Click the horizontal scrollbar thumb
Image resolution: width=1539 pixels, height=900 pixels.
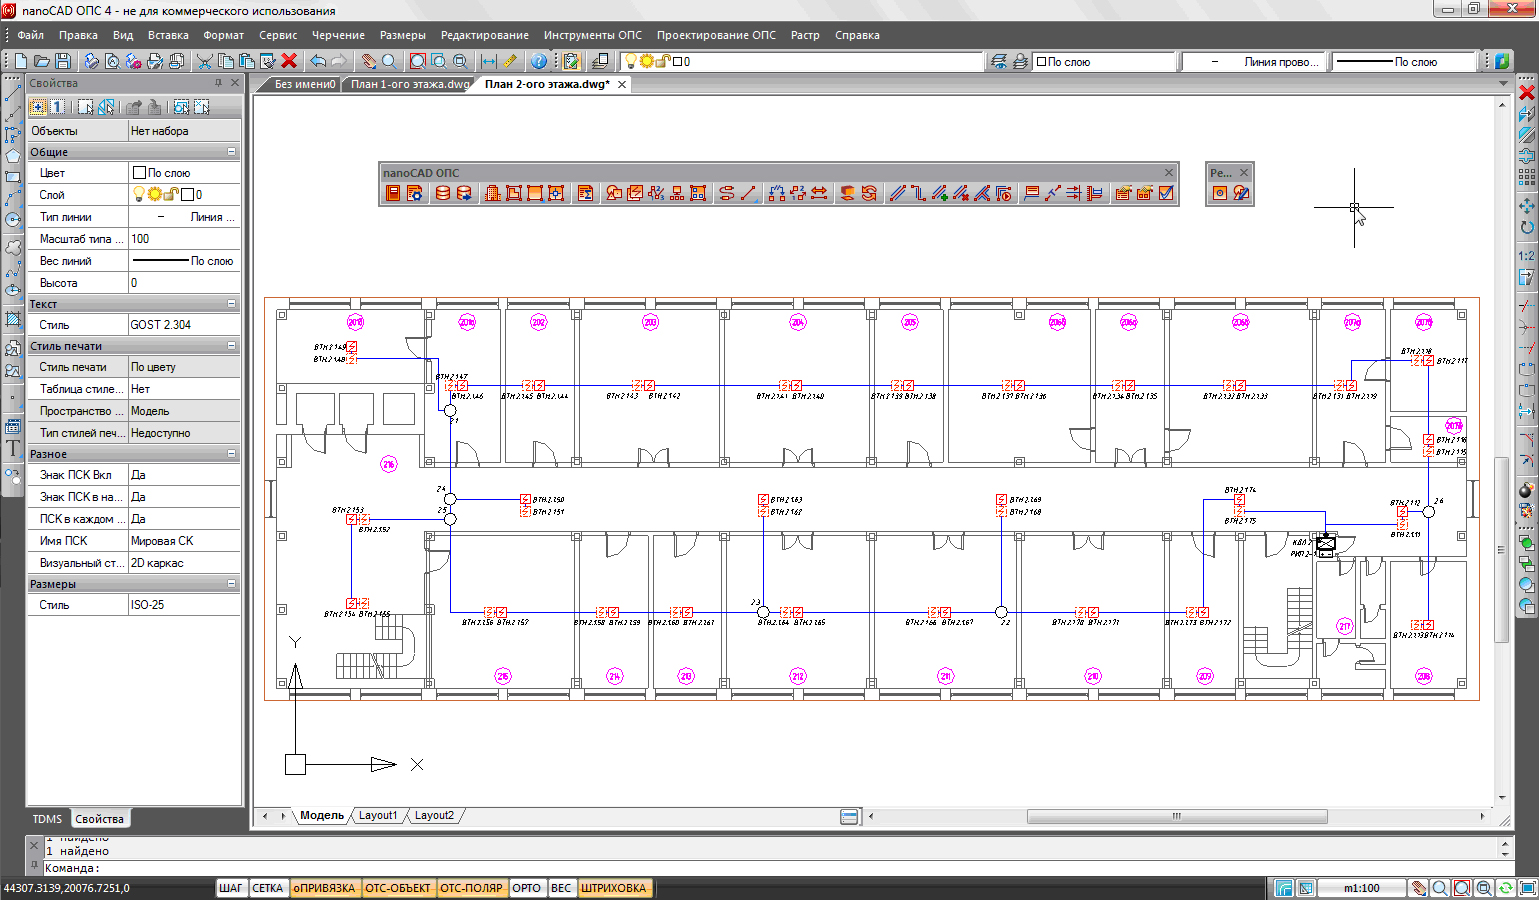tap(1177, 816)
